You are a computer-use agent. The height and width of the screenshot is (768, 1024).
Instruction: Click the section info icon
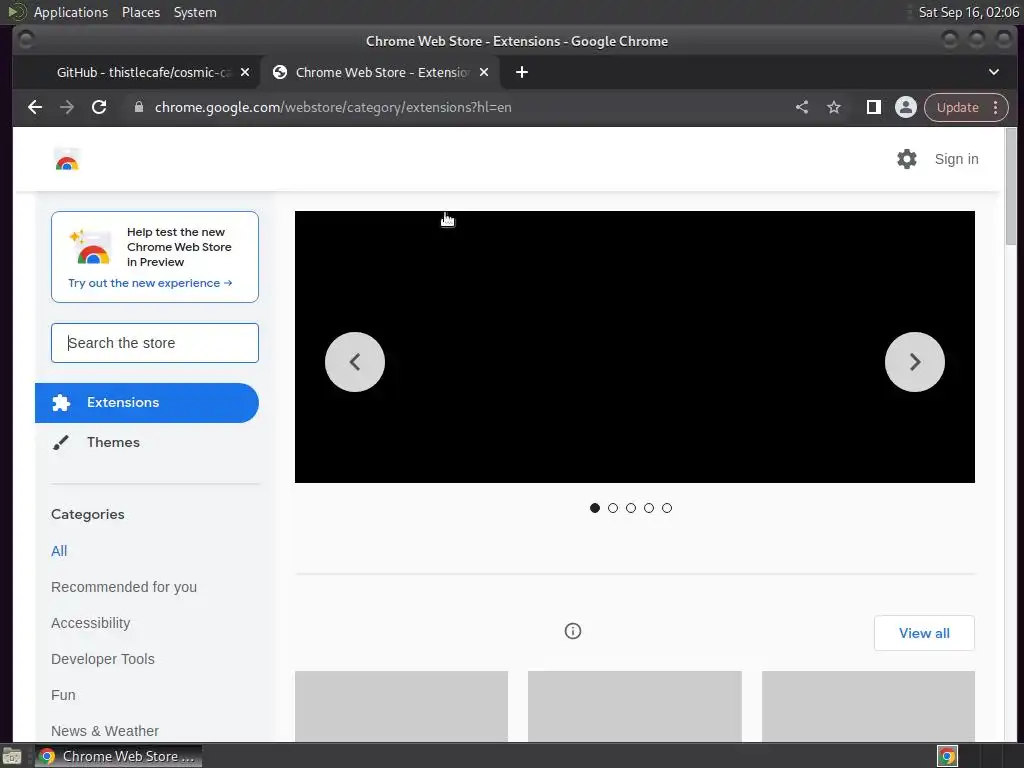tap(573, 631)
